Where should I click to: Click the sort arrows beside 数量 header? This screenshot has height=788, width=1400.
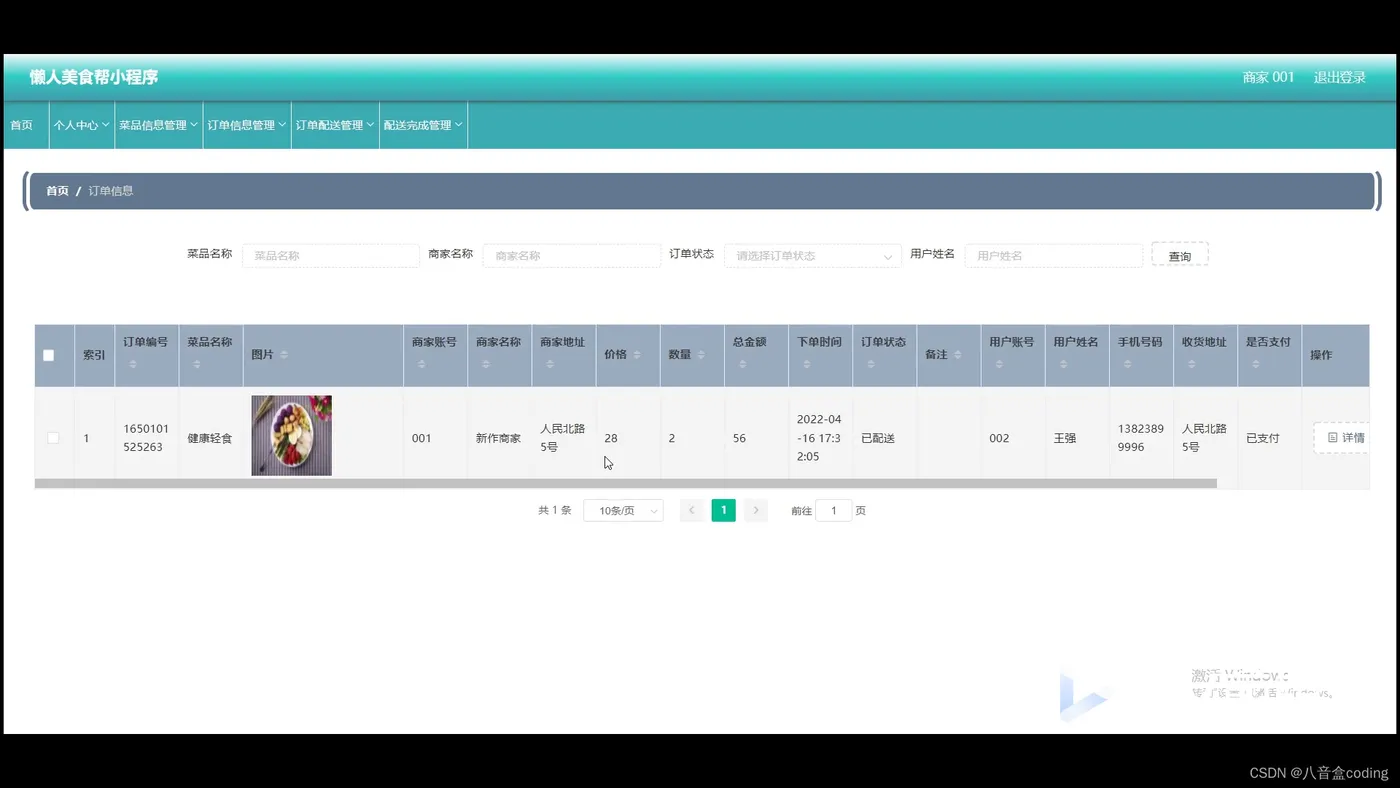(x=701, y=355)
